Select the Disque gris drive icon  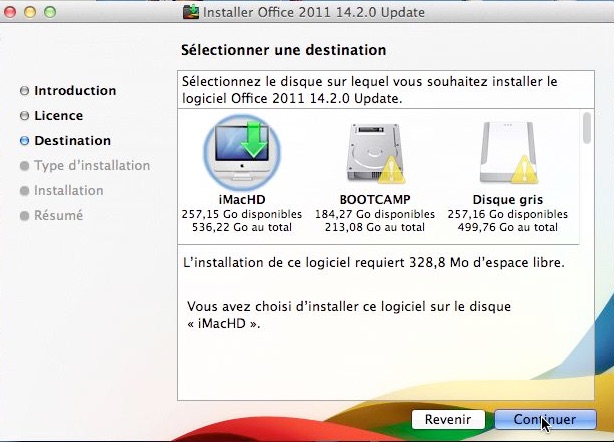click(x=508, y=153)
